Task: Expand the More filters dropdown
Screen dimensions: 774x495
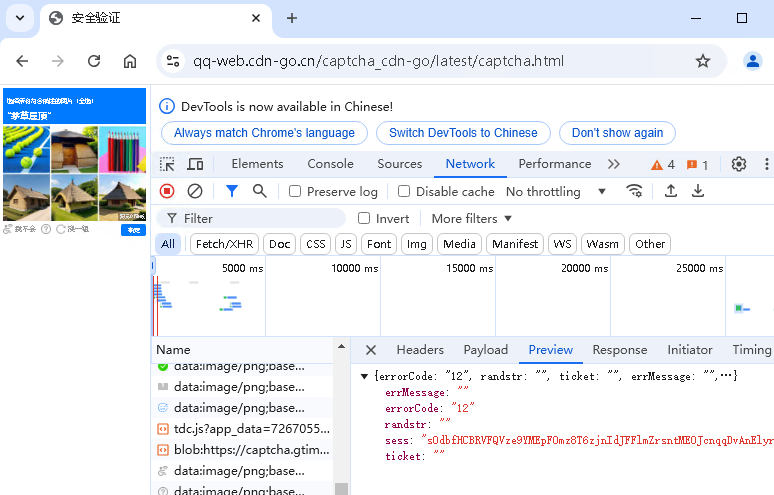Action: pyautogui.click(x=471, y=218)
